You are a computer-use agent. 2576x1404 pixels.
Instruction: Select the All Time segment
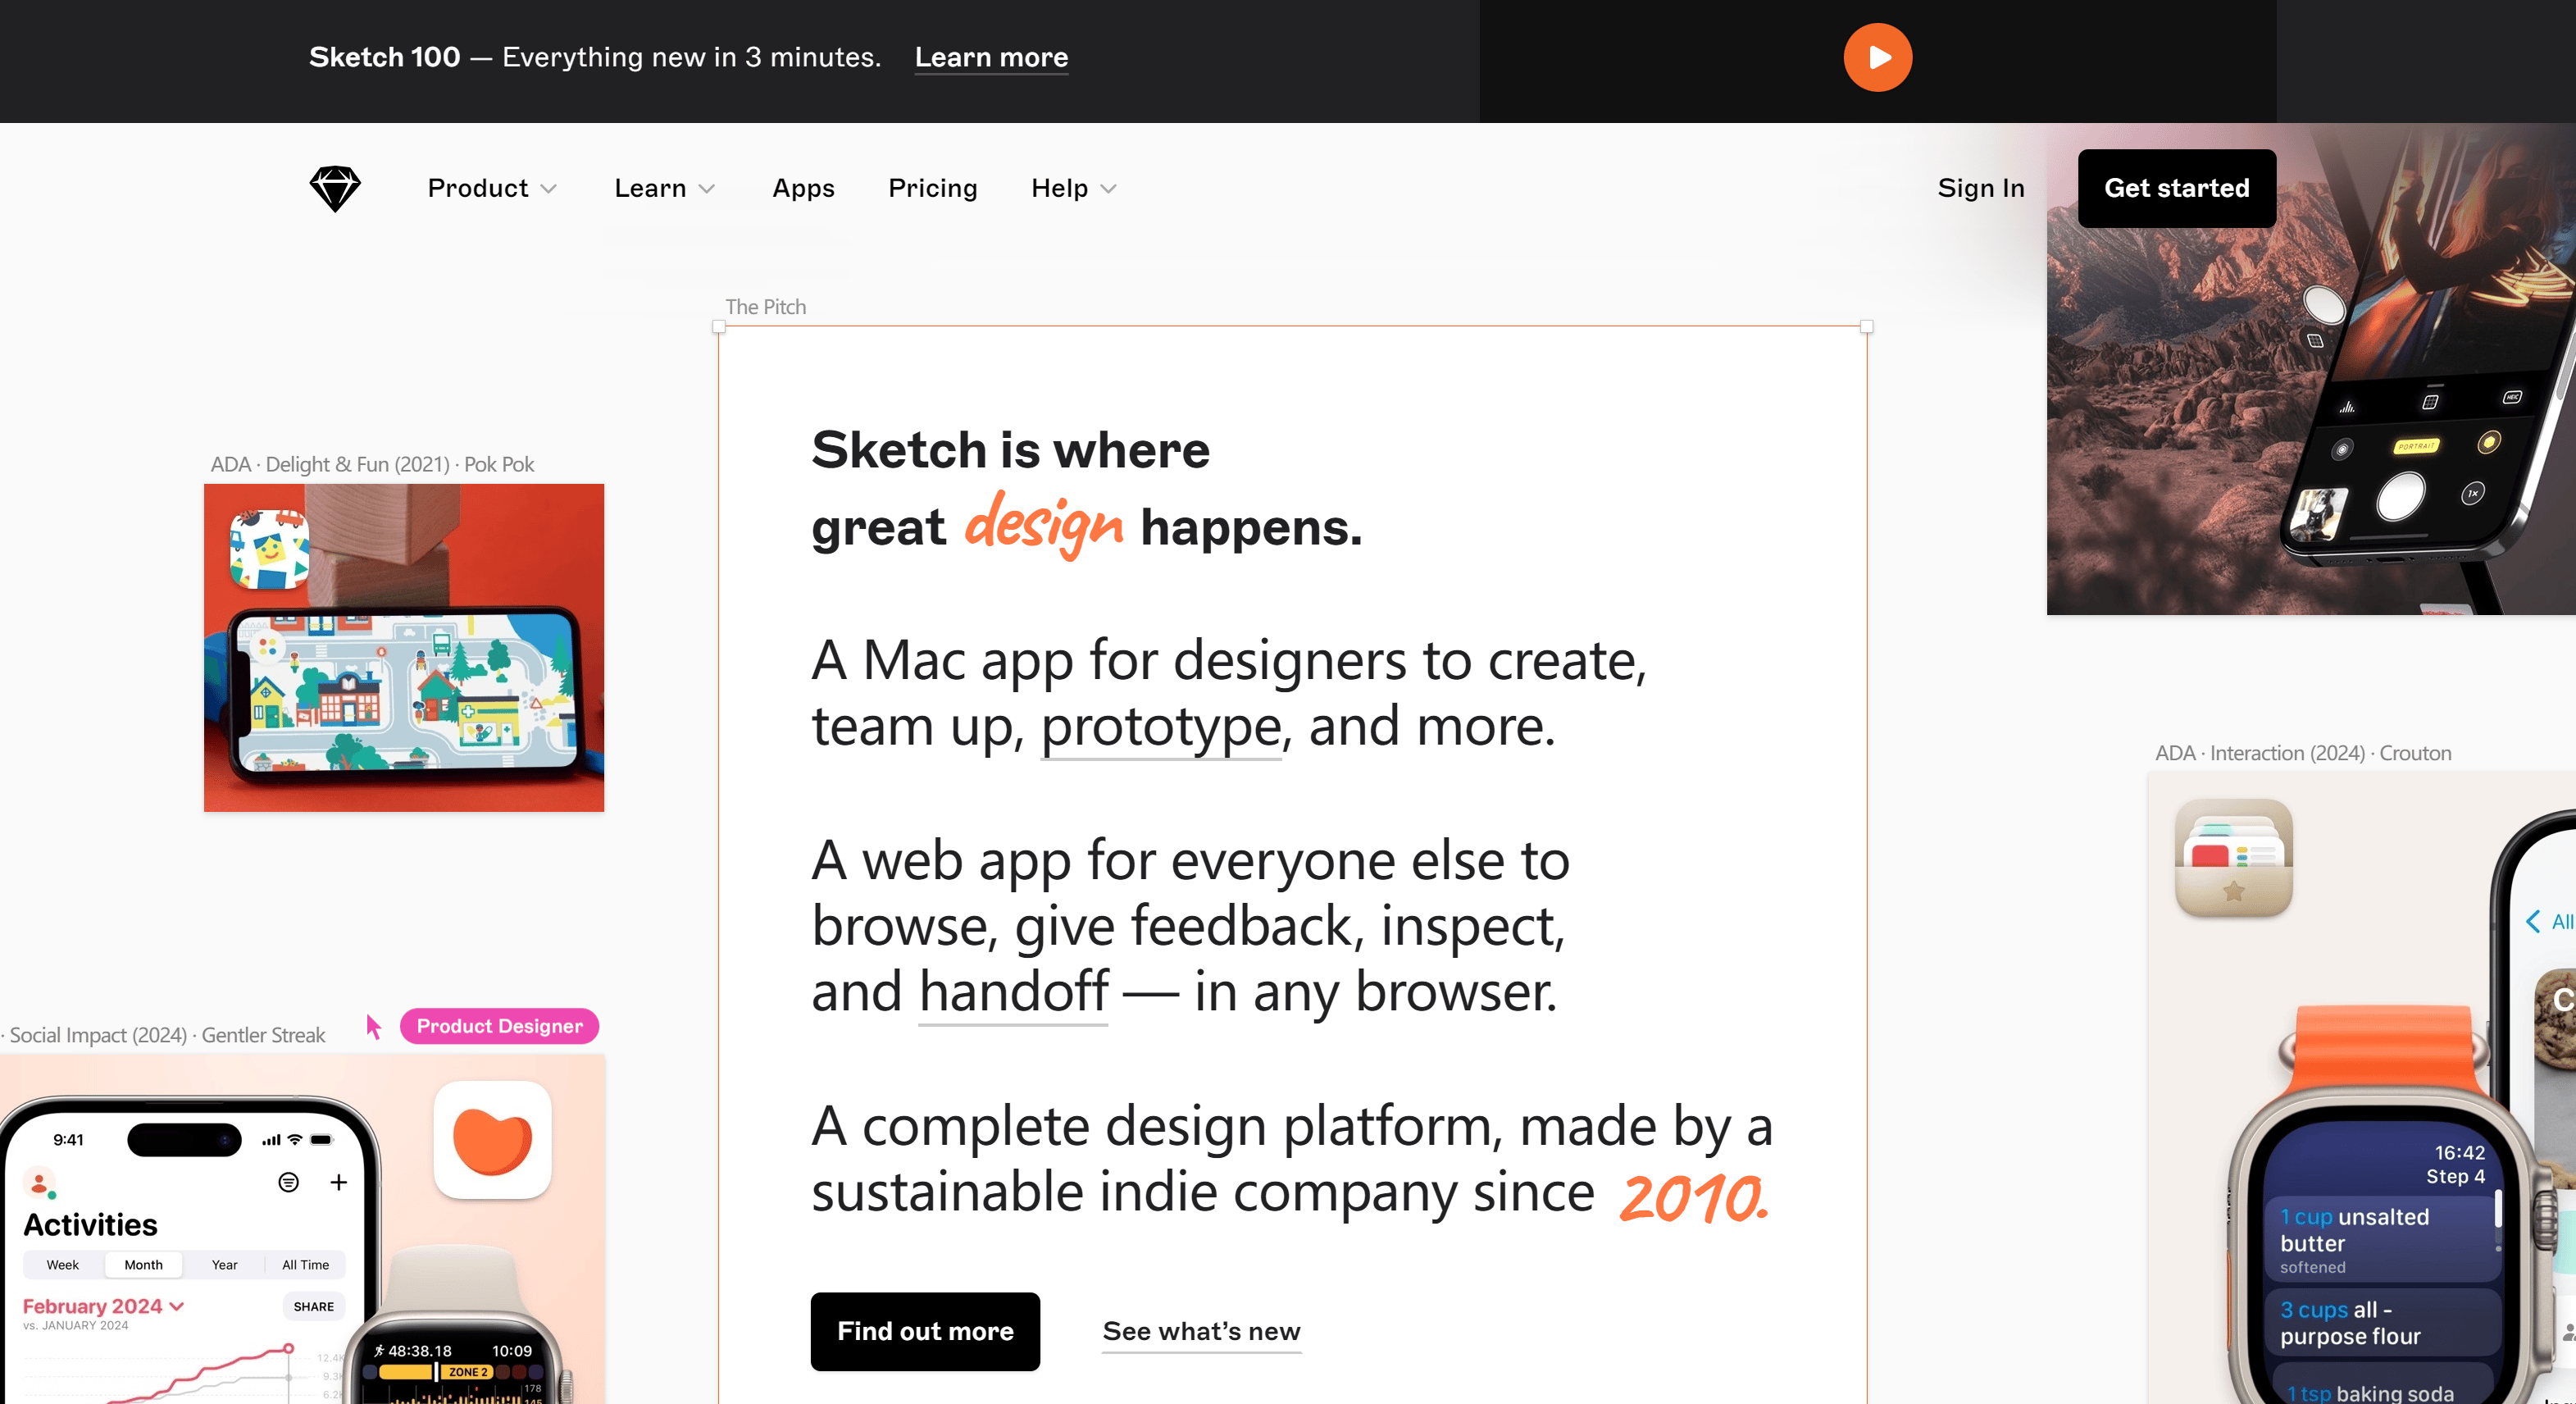click(x=305, y=1265)
